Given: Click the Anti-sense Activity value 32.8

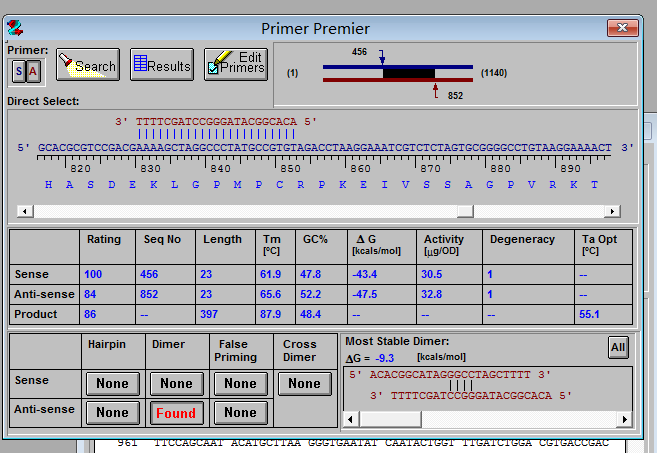Looking at the screenshot, I should pyautogui.click(x=432, y=294).
